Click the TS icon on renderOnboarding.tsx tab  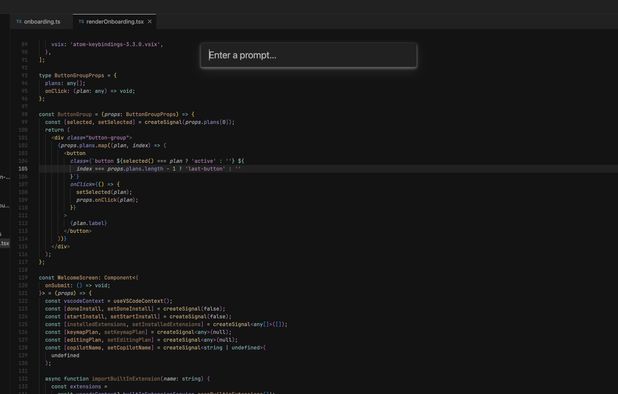click(81, 22)
